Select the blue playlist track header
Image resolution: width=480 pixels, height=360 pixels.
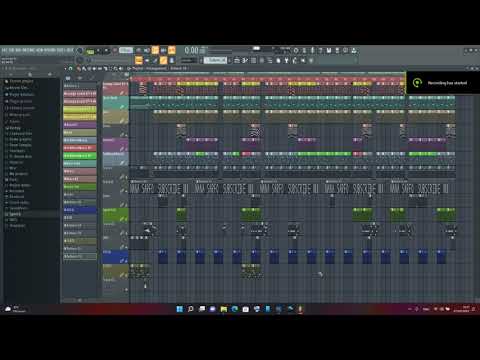tap(115, 256)
